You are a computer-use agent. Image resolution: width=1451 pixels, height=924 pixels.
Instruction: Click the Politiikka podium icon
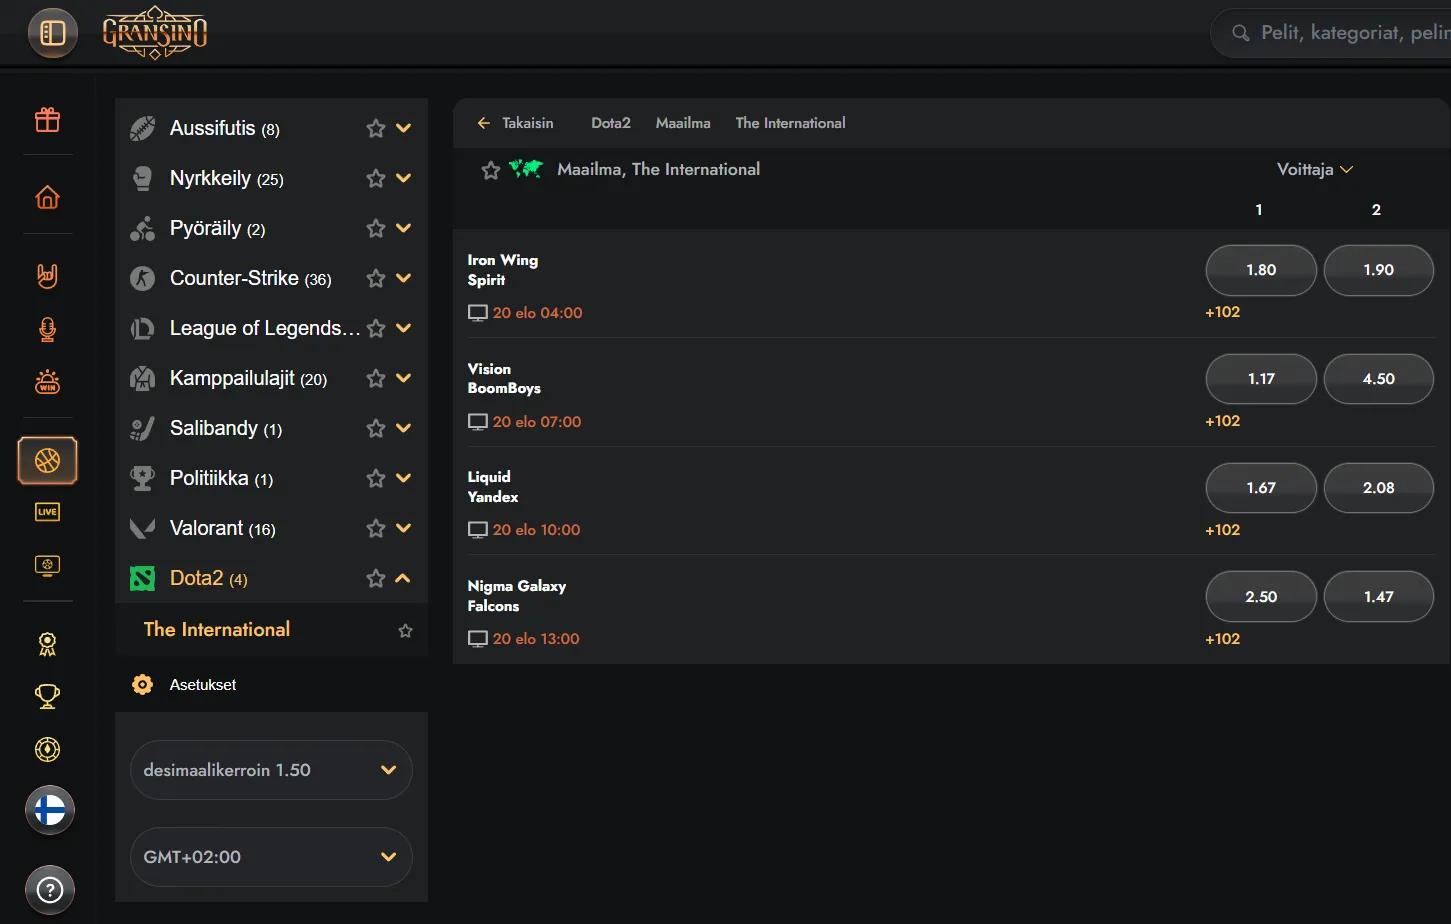[x=143, y=478]
